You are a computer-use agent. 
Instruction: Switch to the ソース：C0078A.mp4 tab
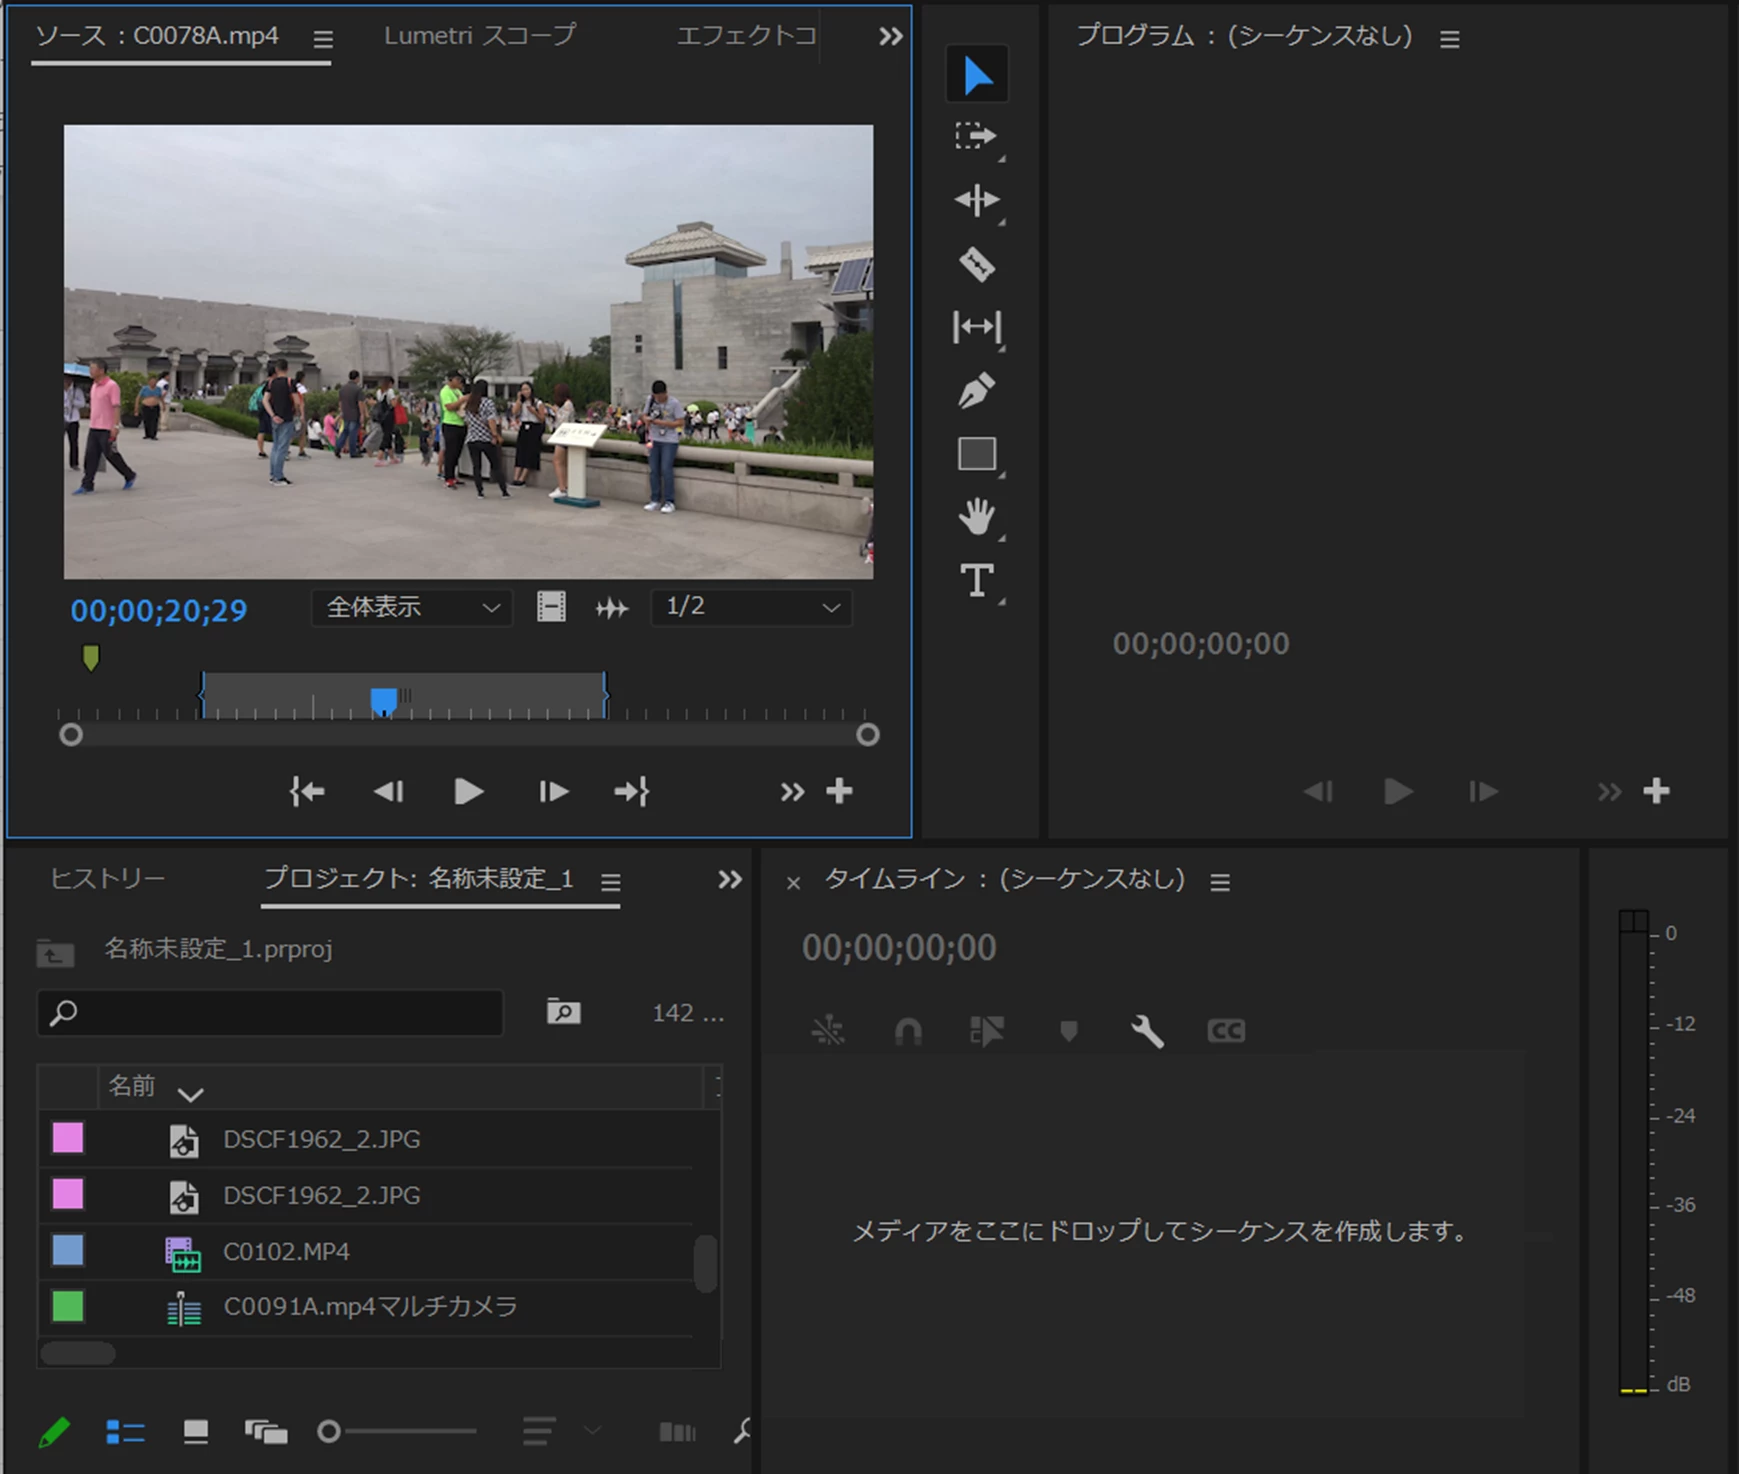point(157,36)
